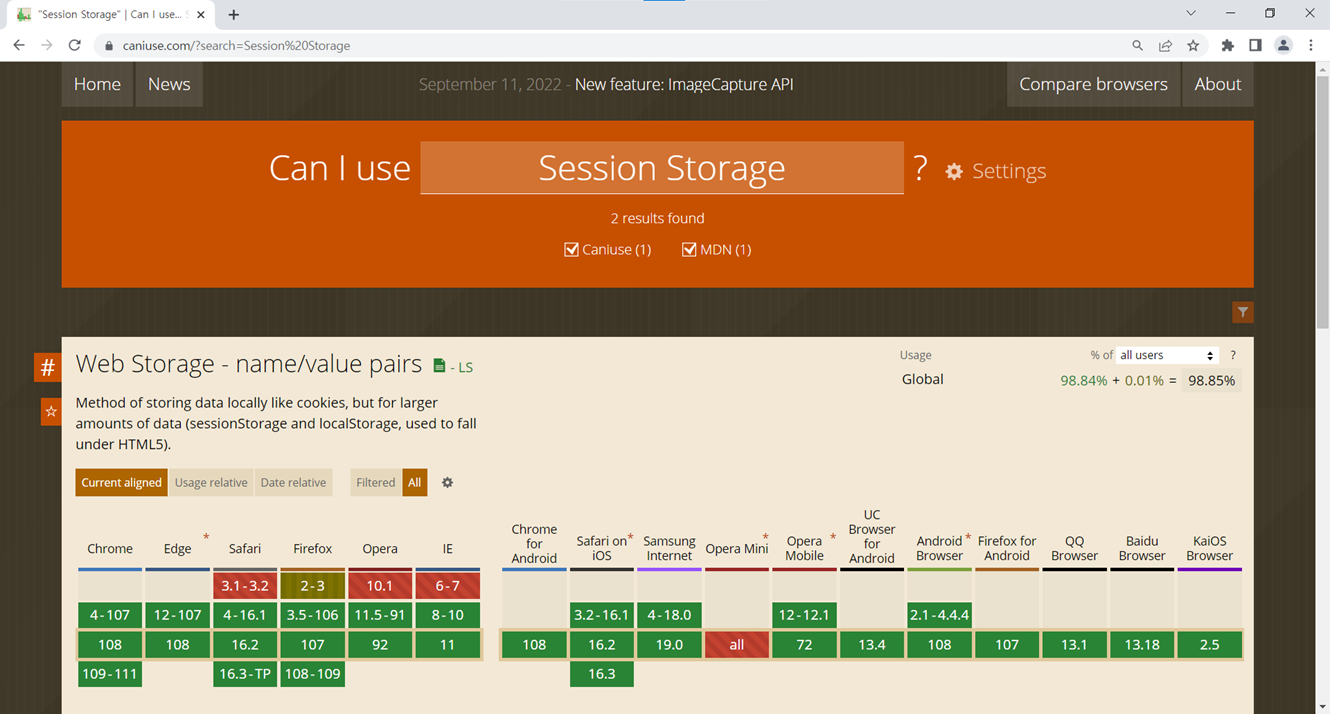The height and width of the screenshot is (714, 1330).
Task: Open Compare browsers page
Action: (1093, 84)
